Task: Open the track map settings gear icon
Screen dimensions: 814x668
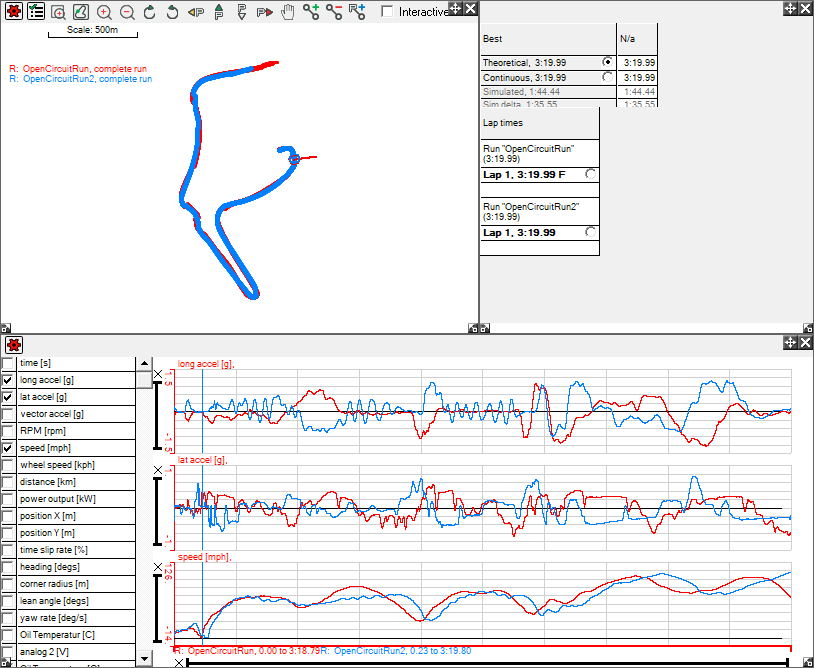Action: pos(14,11)
